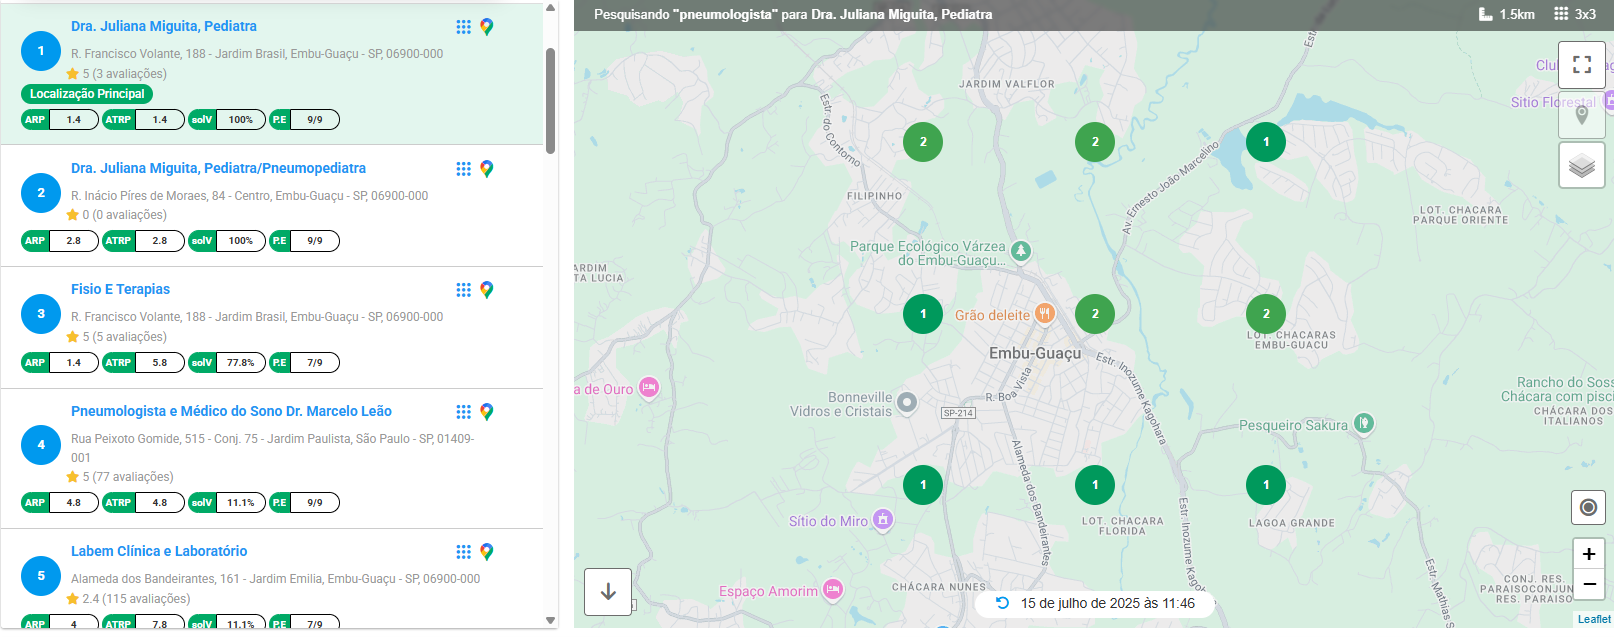
Task: Click grid icon for Dr. Marcelo Leão
Action: pos(463,412)
